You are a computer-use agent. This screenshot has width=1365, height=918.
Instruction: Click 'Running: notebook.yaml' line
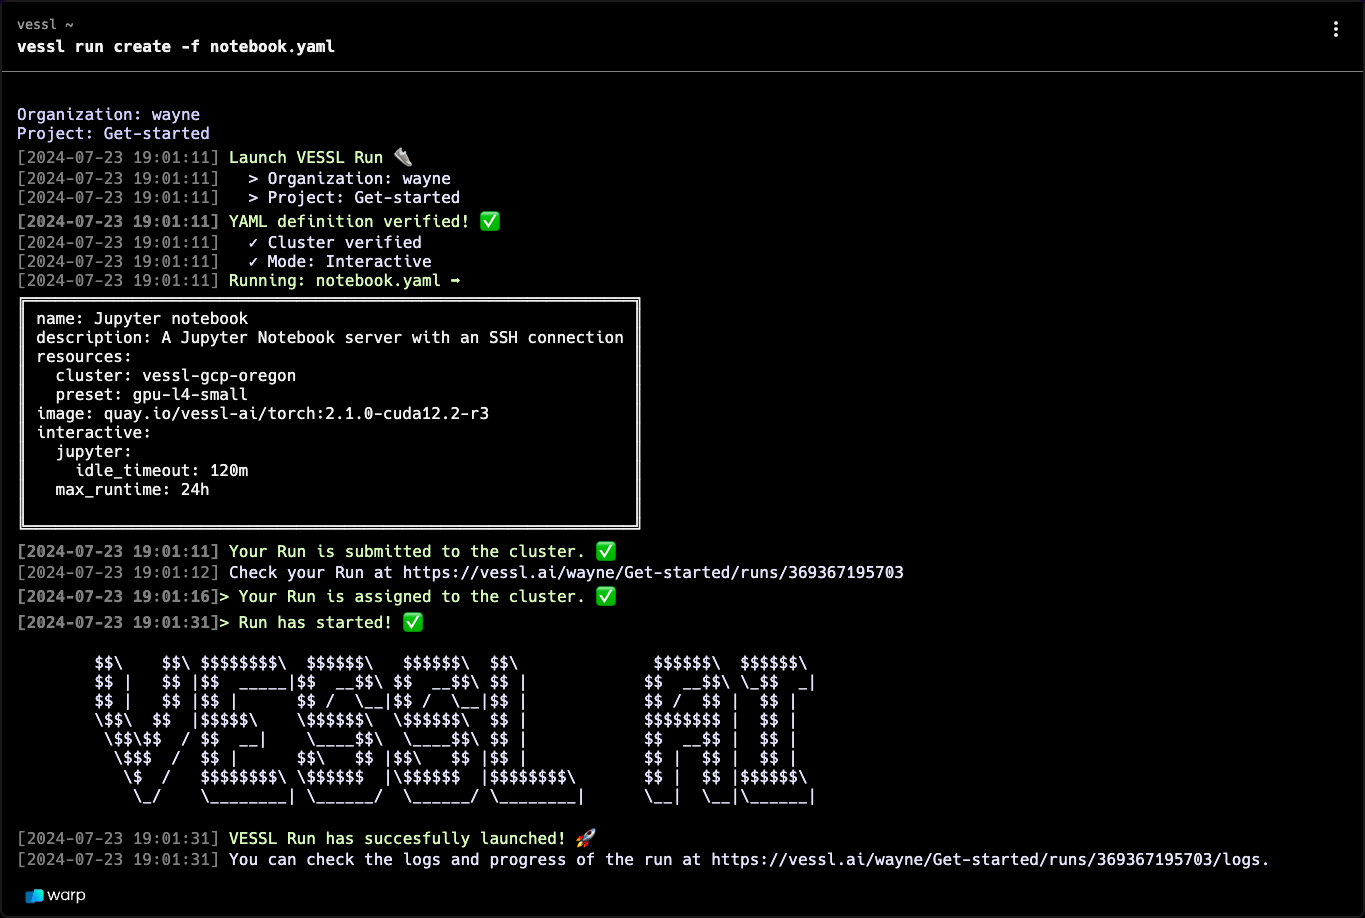(x=345, y=280)
